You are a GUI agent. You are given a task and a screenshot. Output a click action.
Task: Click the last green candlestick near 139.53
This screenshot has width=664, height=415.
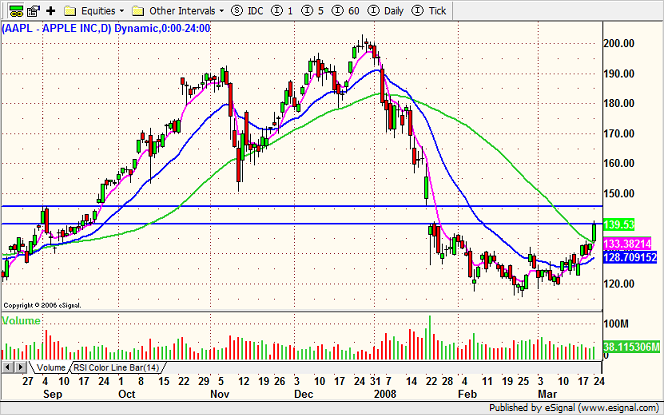[595, 232]
